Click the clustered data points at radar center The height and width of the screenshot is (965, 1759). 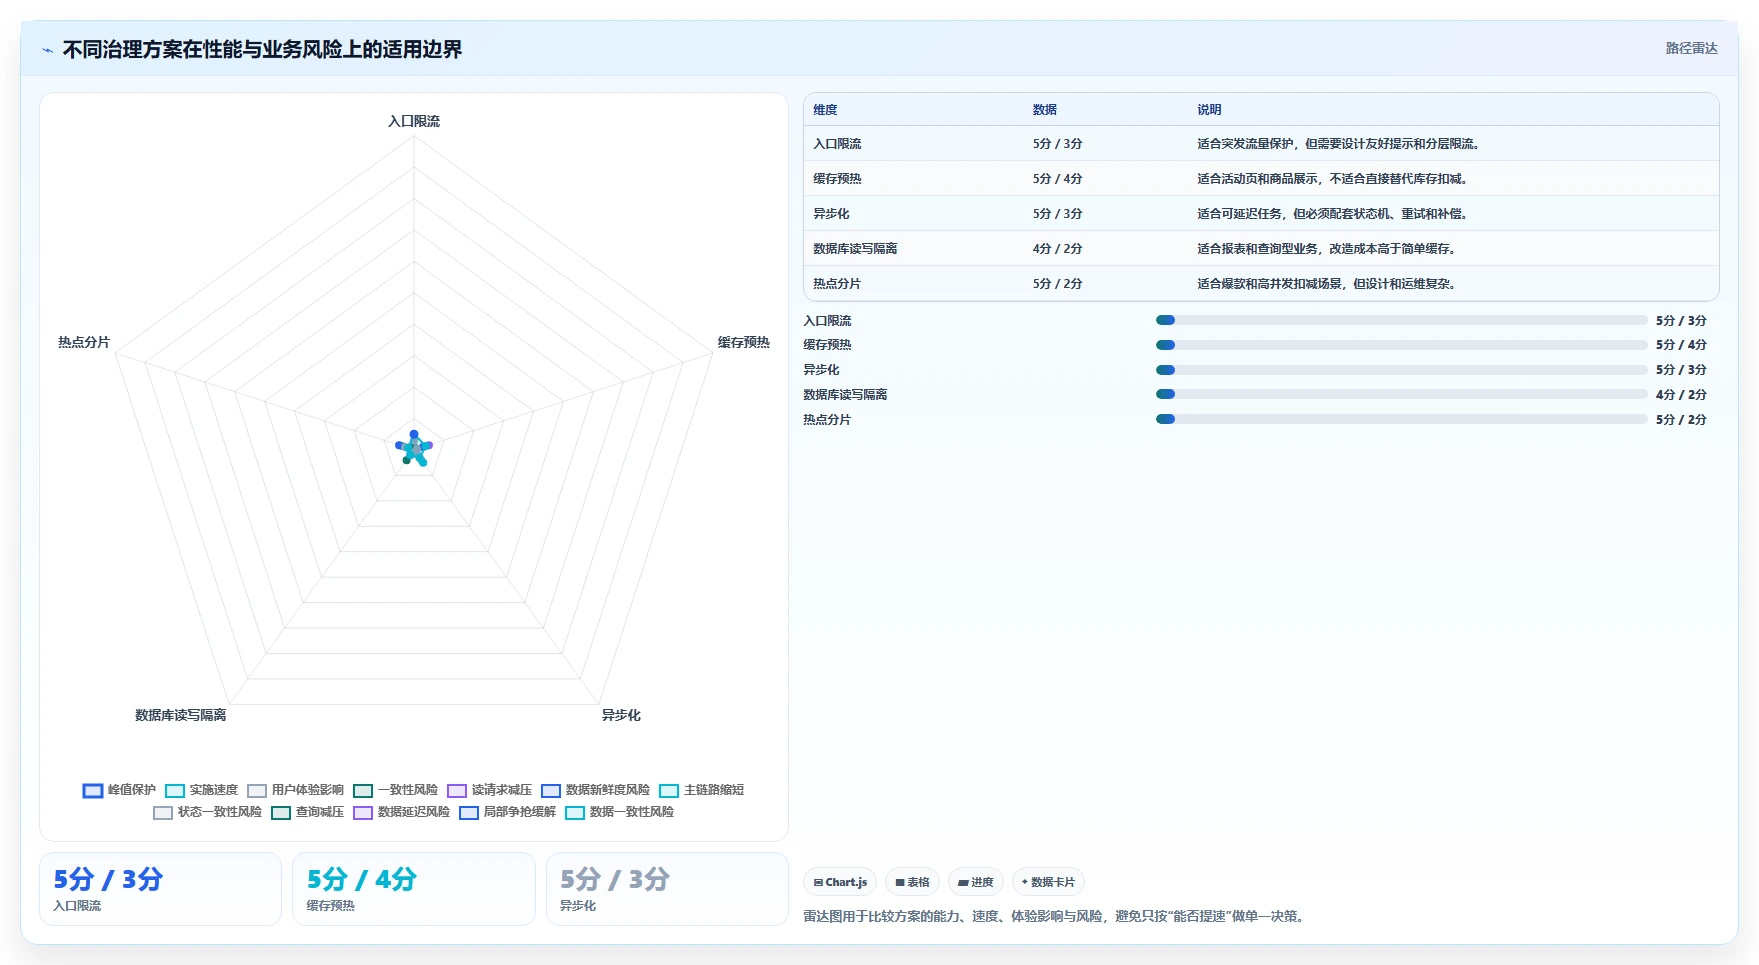tap(414, 449)
